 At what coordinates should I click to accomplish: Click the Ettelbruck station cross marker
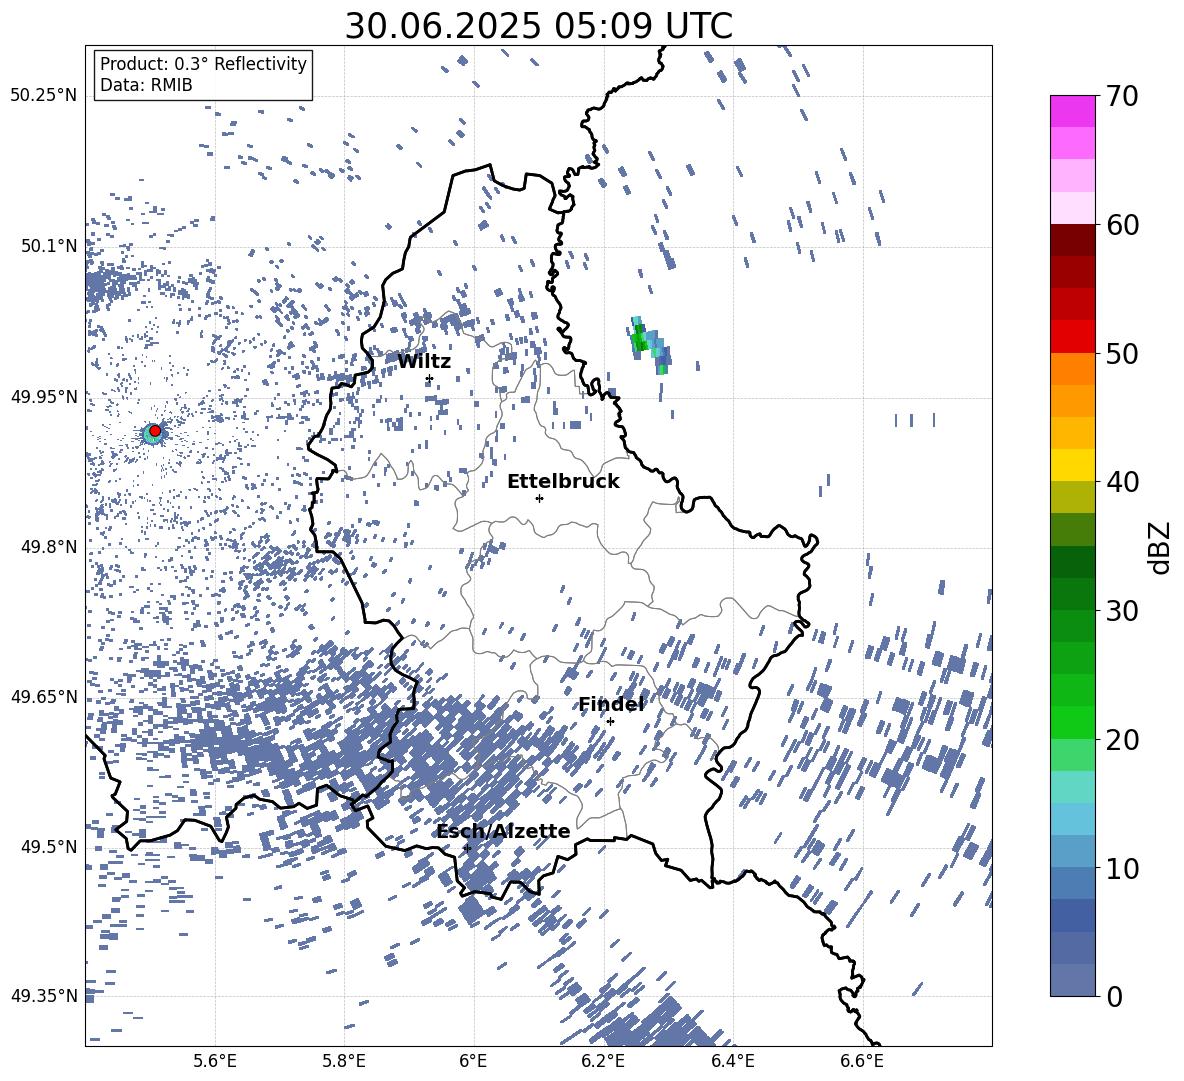pos(539,498)
